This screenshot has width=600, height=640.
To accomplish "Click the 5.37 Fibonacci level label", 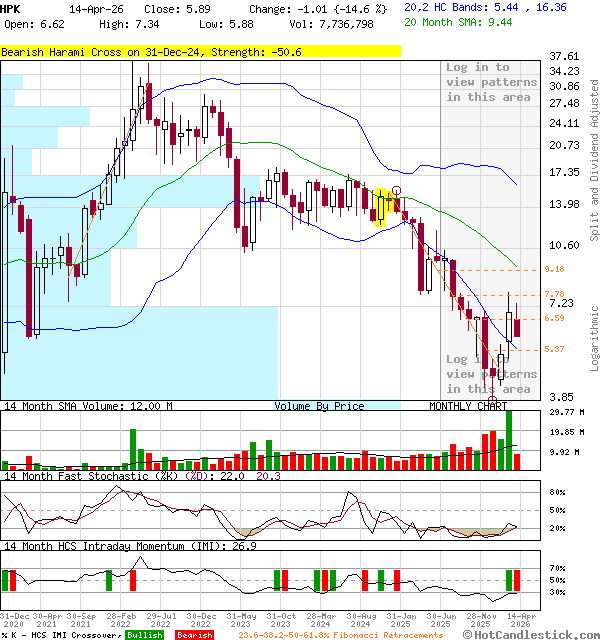I will point(555,349).
